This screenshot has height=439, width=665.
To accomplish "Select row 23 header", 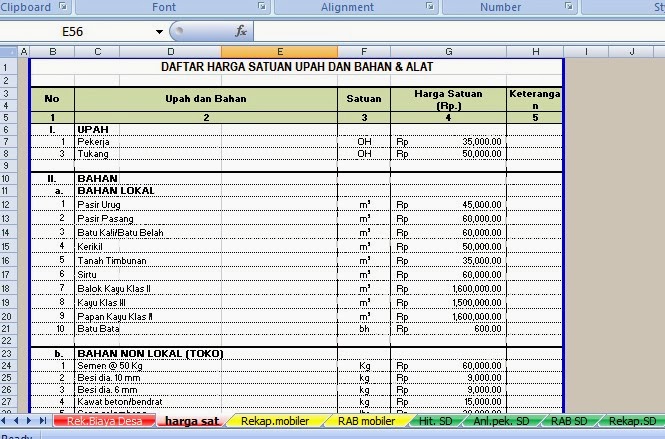I will pos(6,353).
